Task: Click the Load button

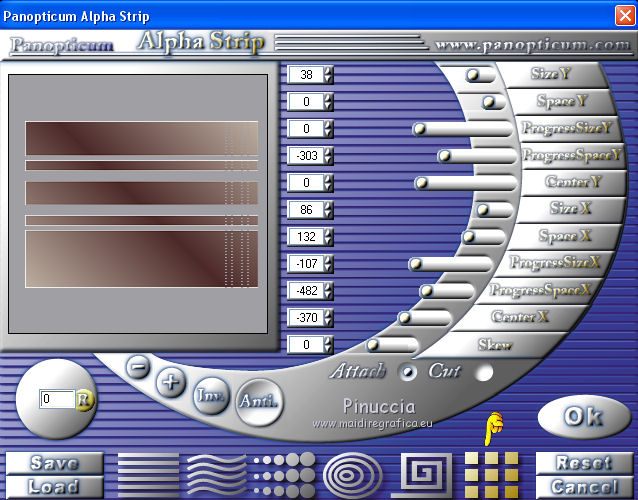Action: point(54,487)
